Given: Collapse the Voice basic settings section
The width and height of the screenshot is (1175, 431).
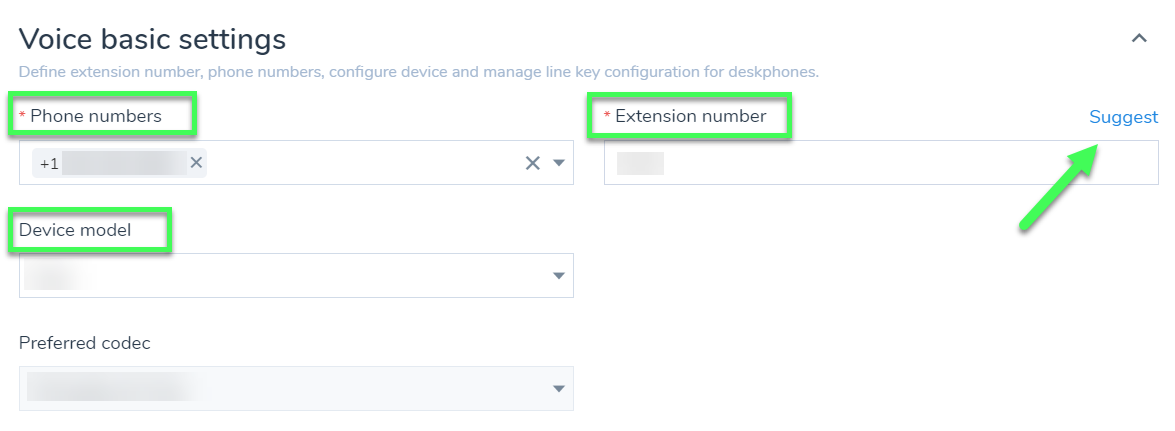Looking at the screenshot, I should (1139, 38).
